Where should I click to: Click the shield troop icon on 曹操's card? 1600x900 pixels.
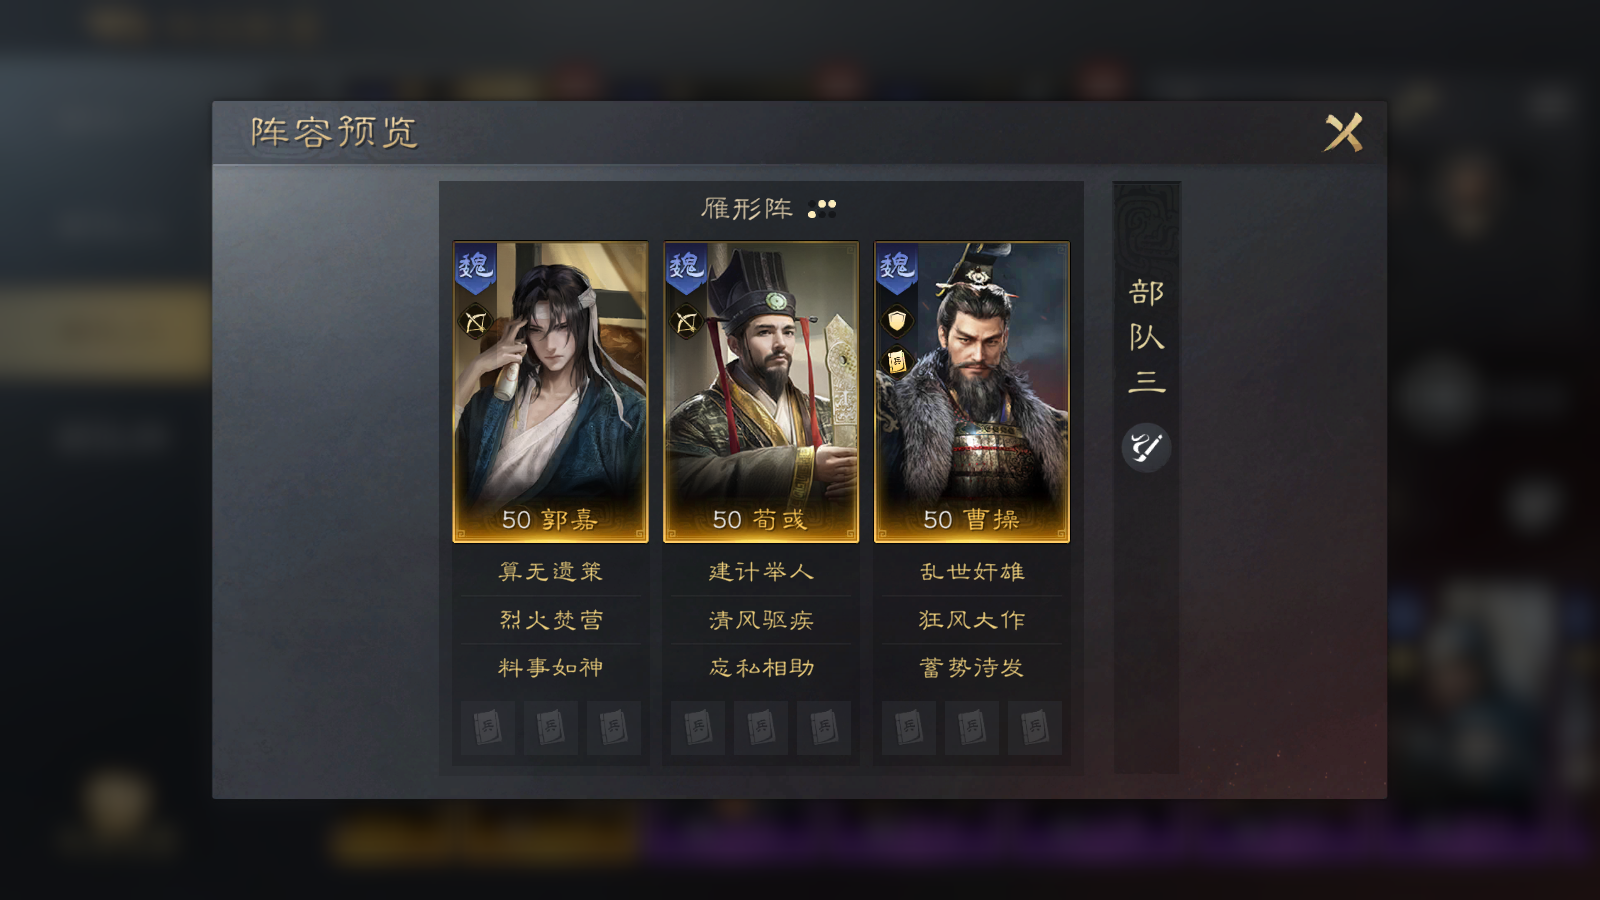[x=897, y=321]
